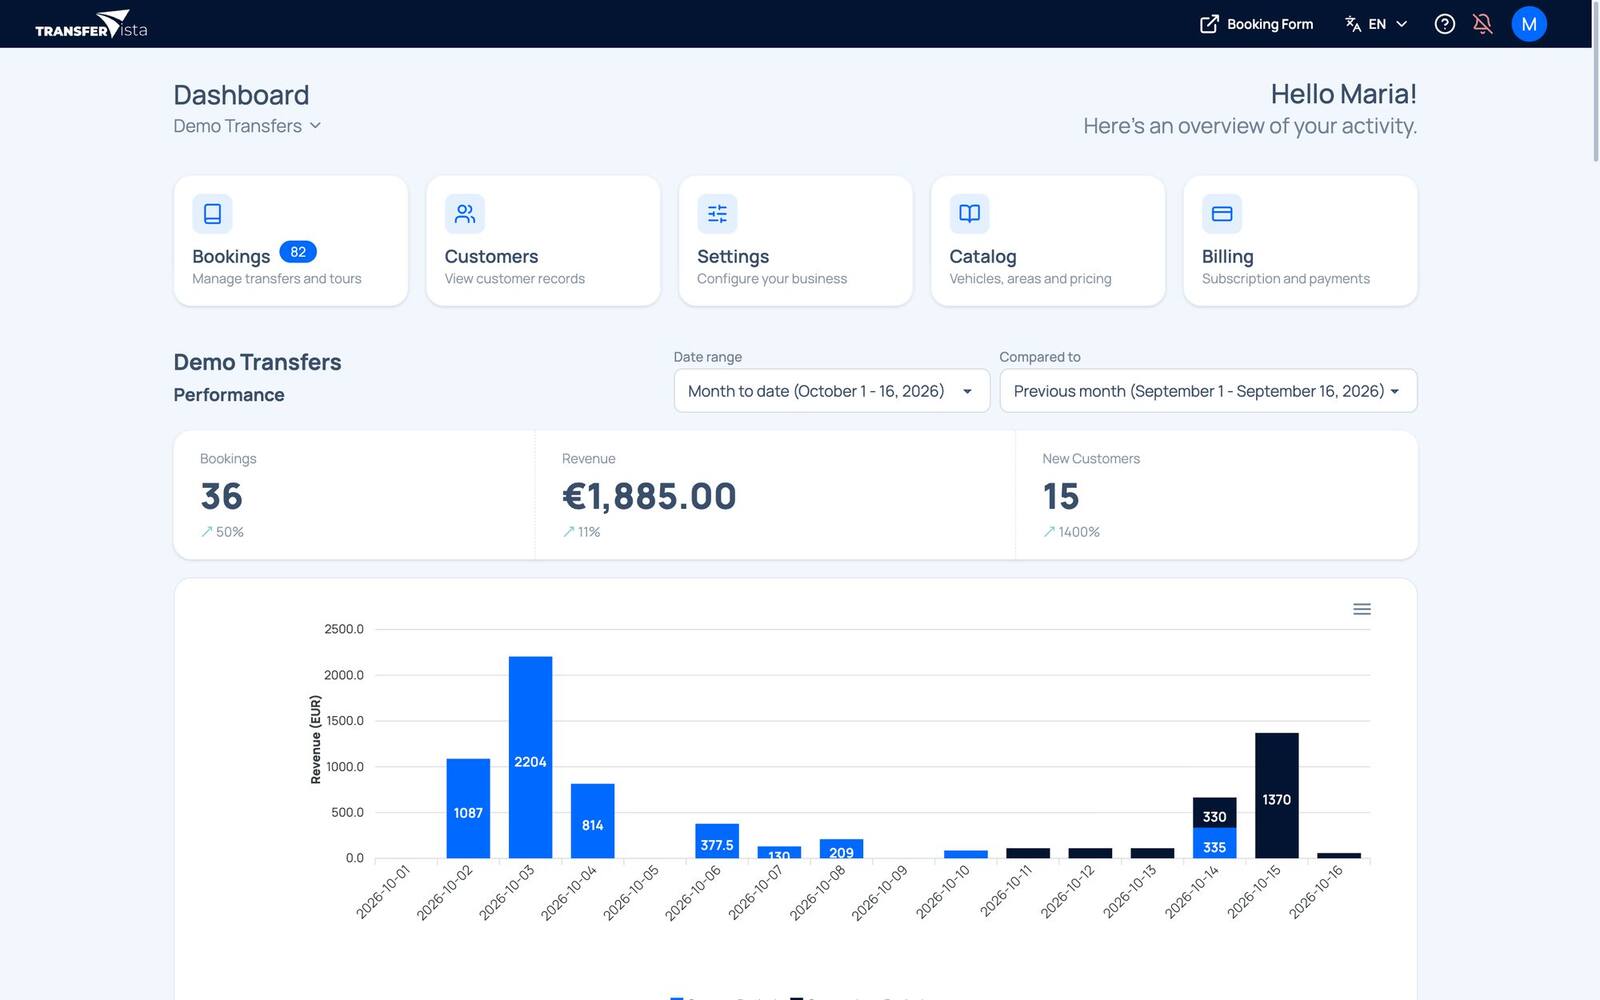Click the Customers card people icon
Screen dimensions: 1600x1000
point(465,214)
